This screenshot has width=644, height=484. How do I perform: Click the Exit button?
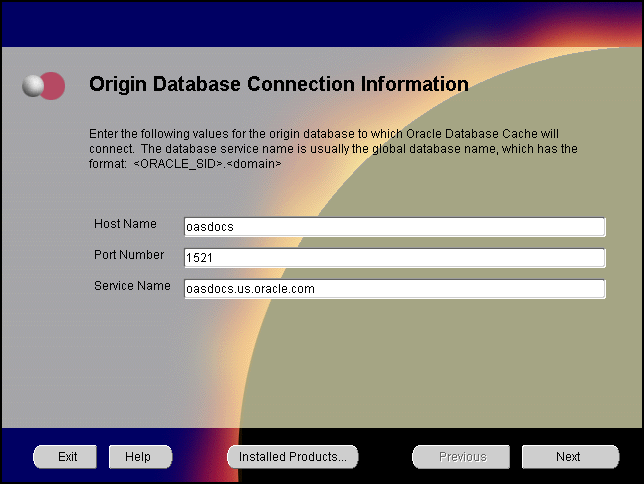[x=65, y=456]
